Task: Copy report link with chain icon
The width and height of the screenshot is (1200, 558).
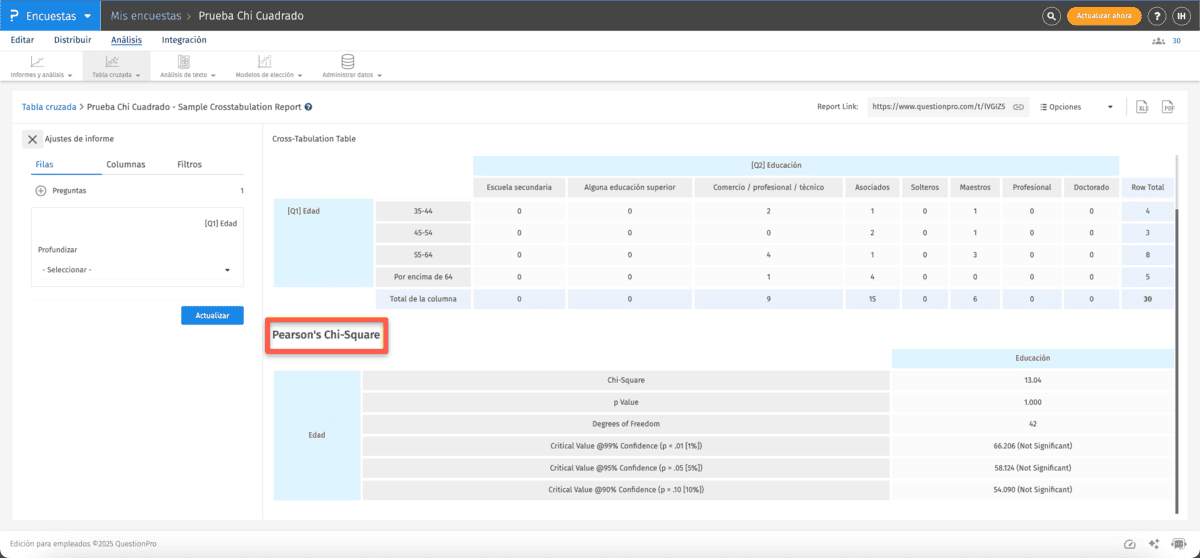Action: [x=1018, y=107]
